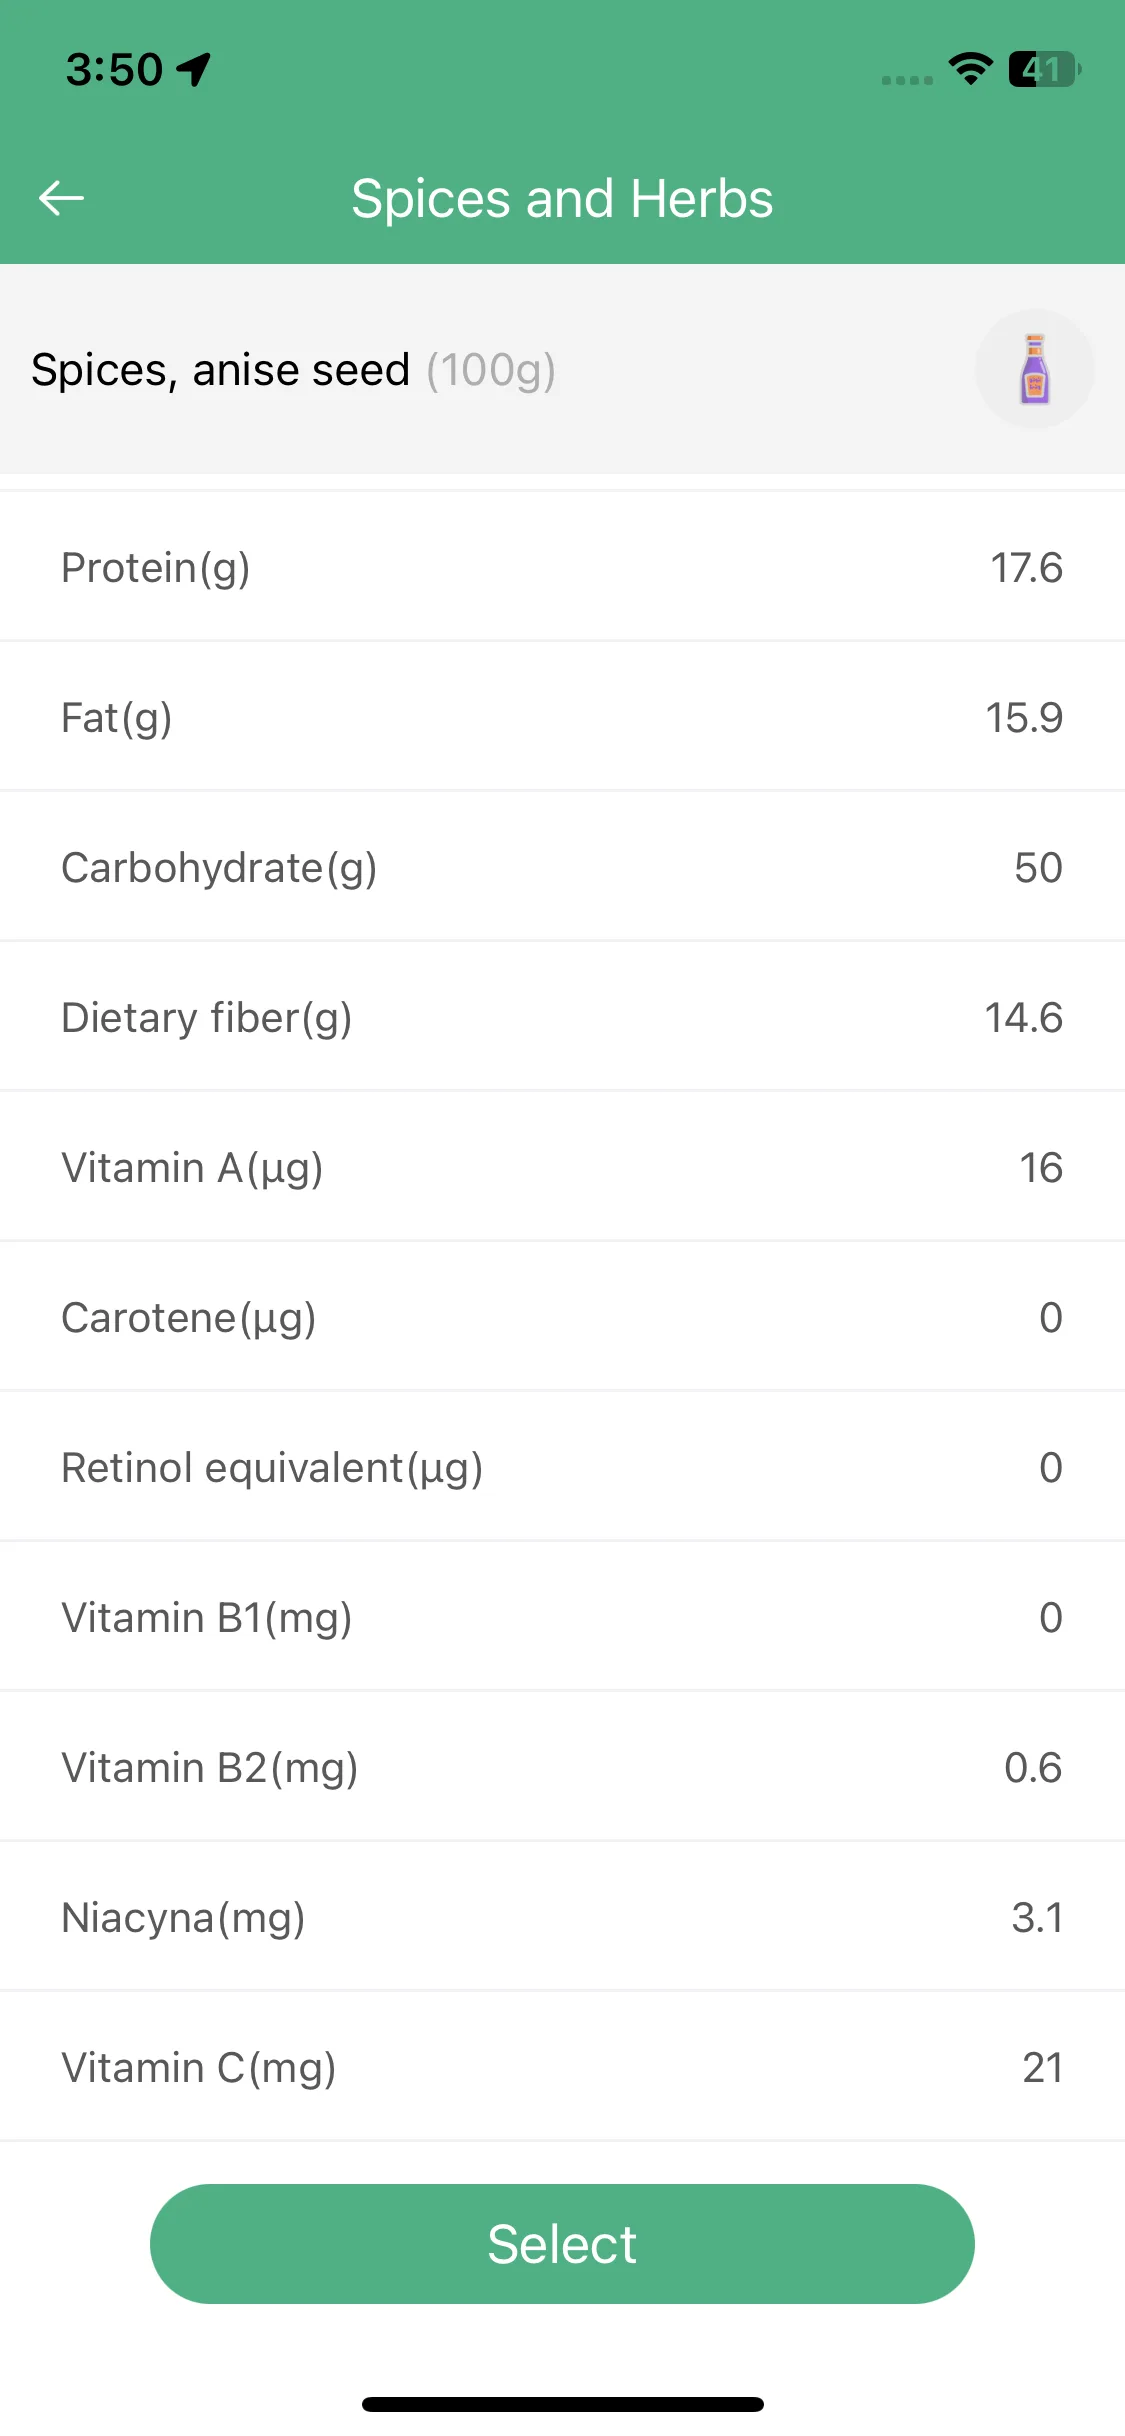The width and height of the screenshot is (1125, 2436).
Task: Tap the Carbohydrate(g) row
Action: pos(562,867)
